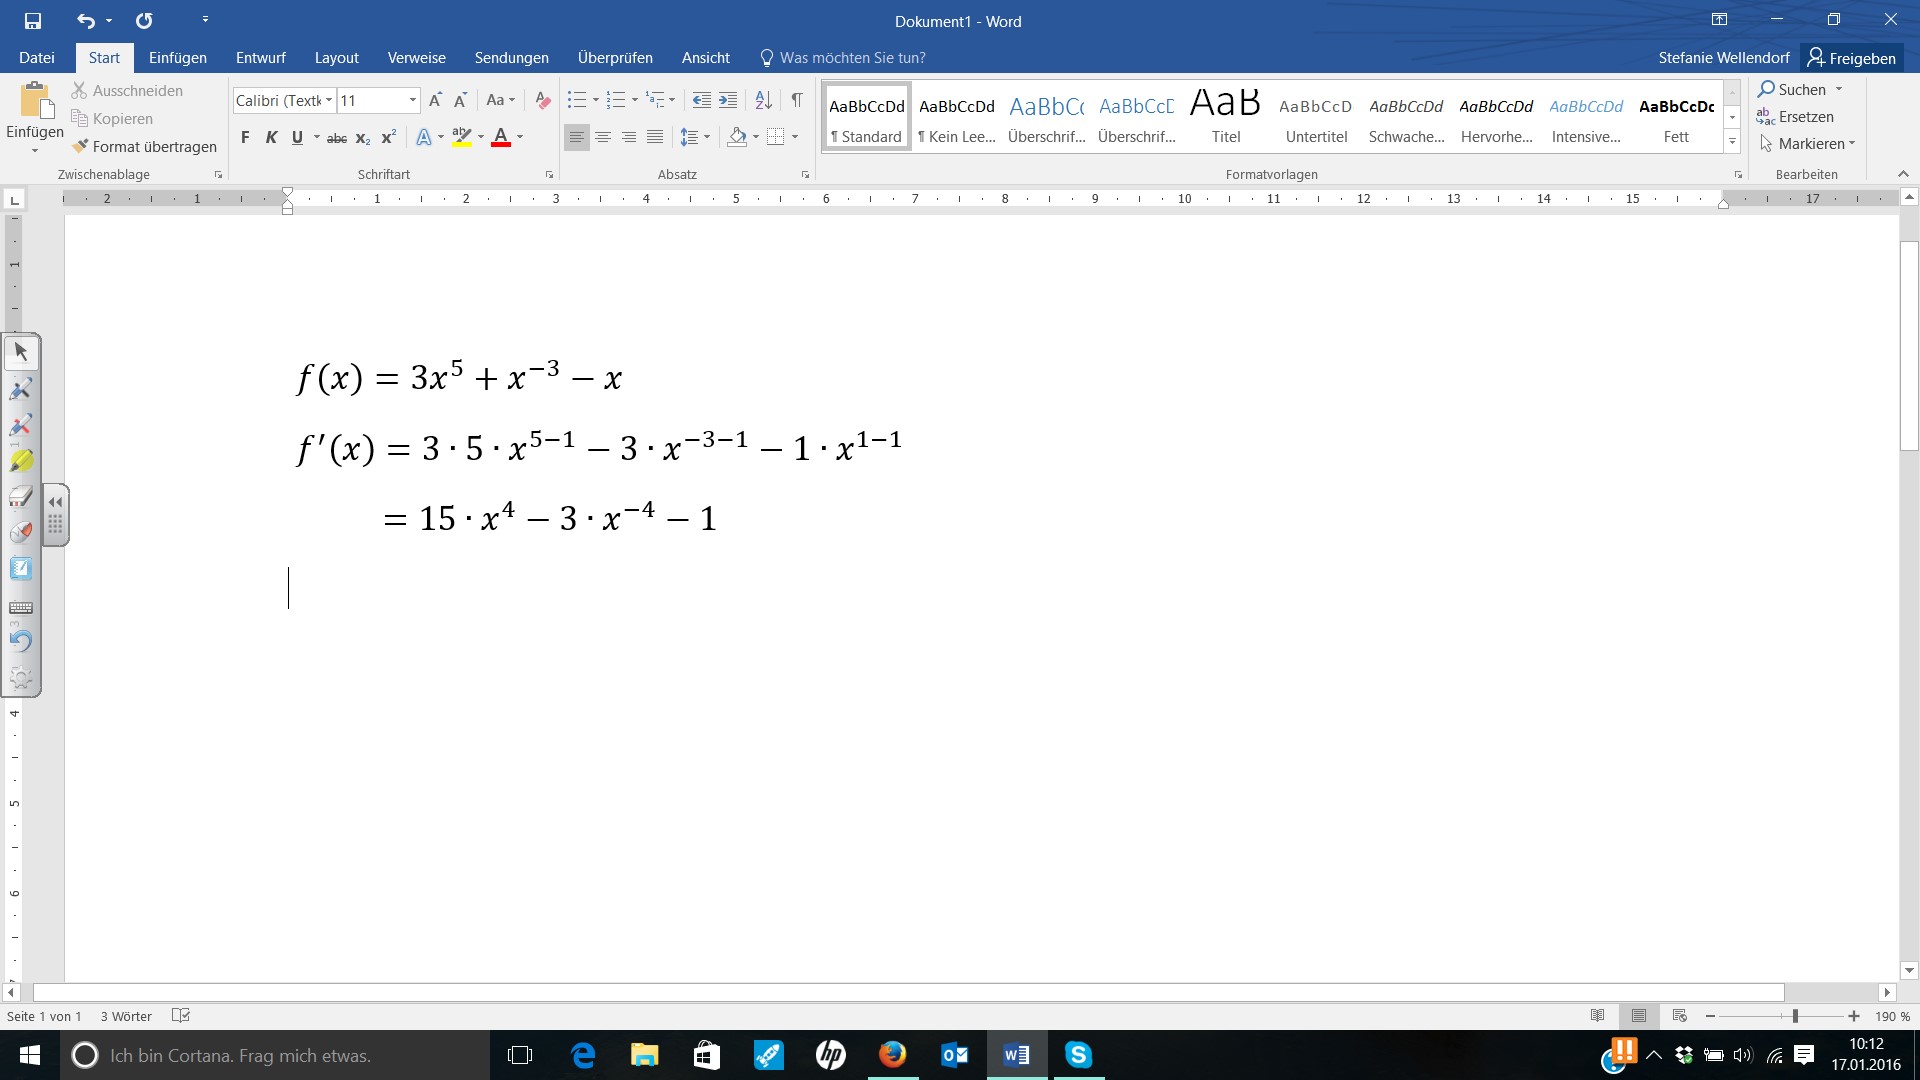Click the Format übertragen painter icon

(81, 146)
